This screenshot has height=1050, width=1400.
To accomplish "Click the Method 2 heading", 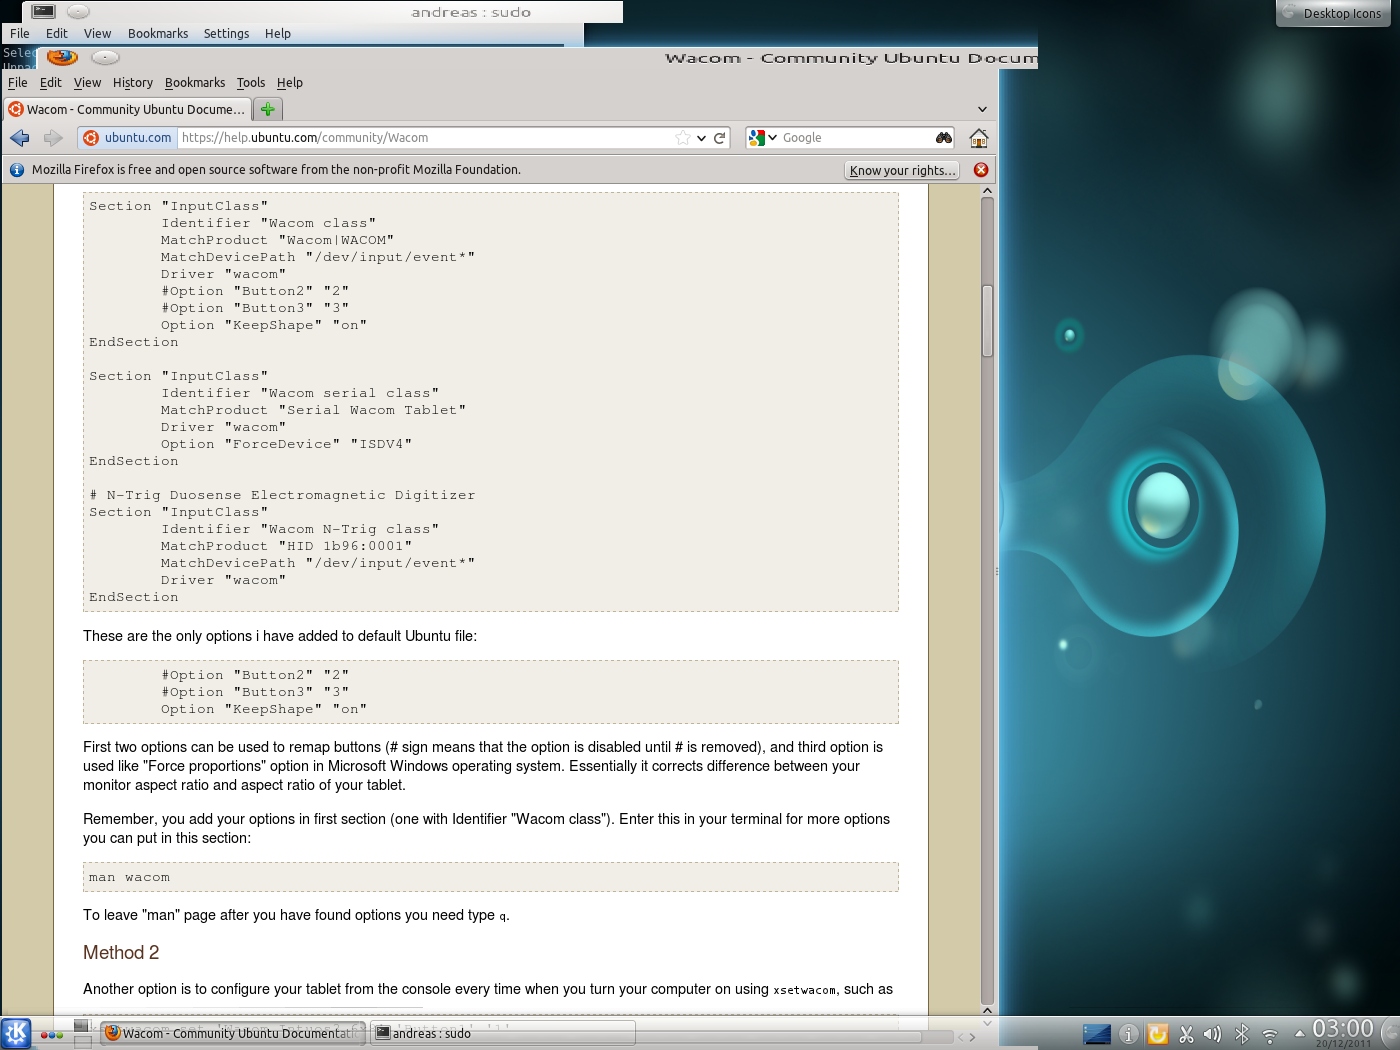I will [x=121, y=953].
